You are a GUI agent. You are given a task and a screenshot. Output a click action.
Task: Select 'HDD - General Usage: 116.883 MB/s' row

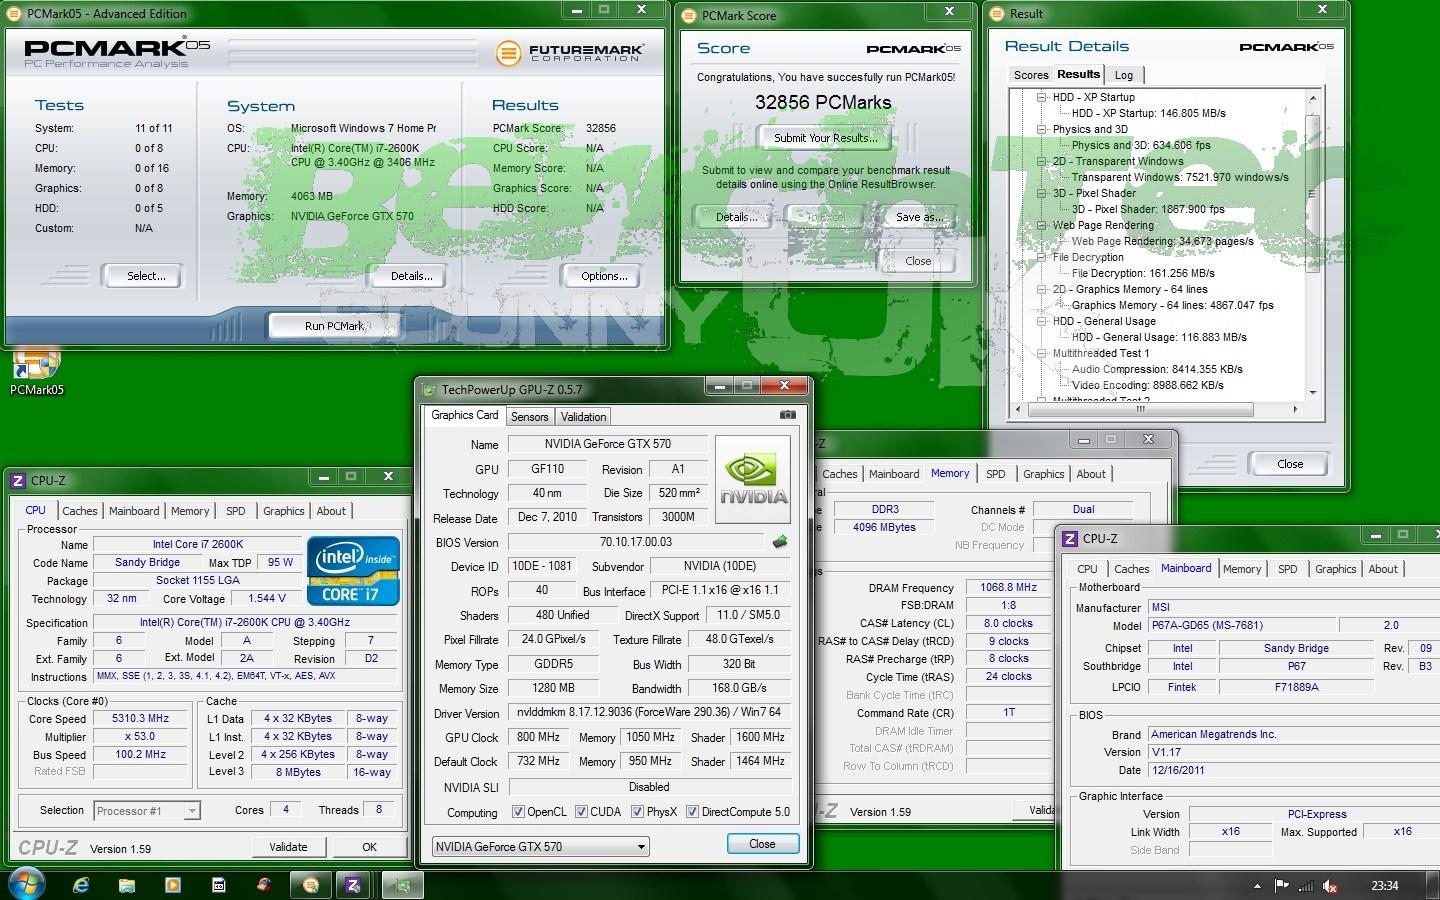(x=1159, y=337)
